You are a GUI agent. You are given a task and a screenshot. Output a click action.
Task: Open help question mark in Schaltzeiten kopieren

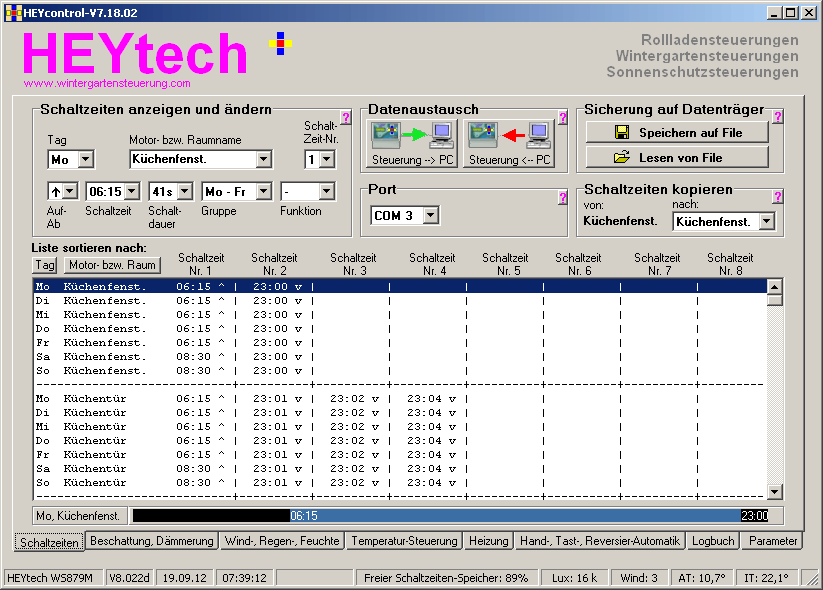click(778, 196)
